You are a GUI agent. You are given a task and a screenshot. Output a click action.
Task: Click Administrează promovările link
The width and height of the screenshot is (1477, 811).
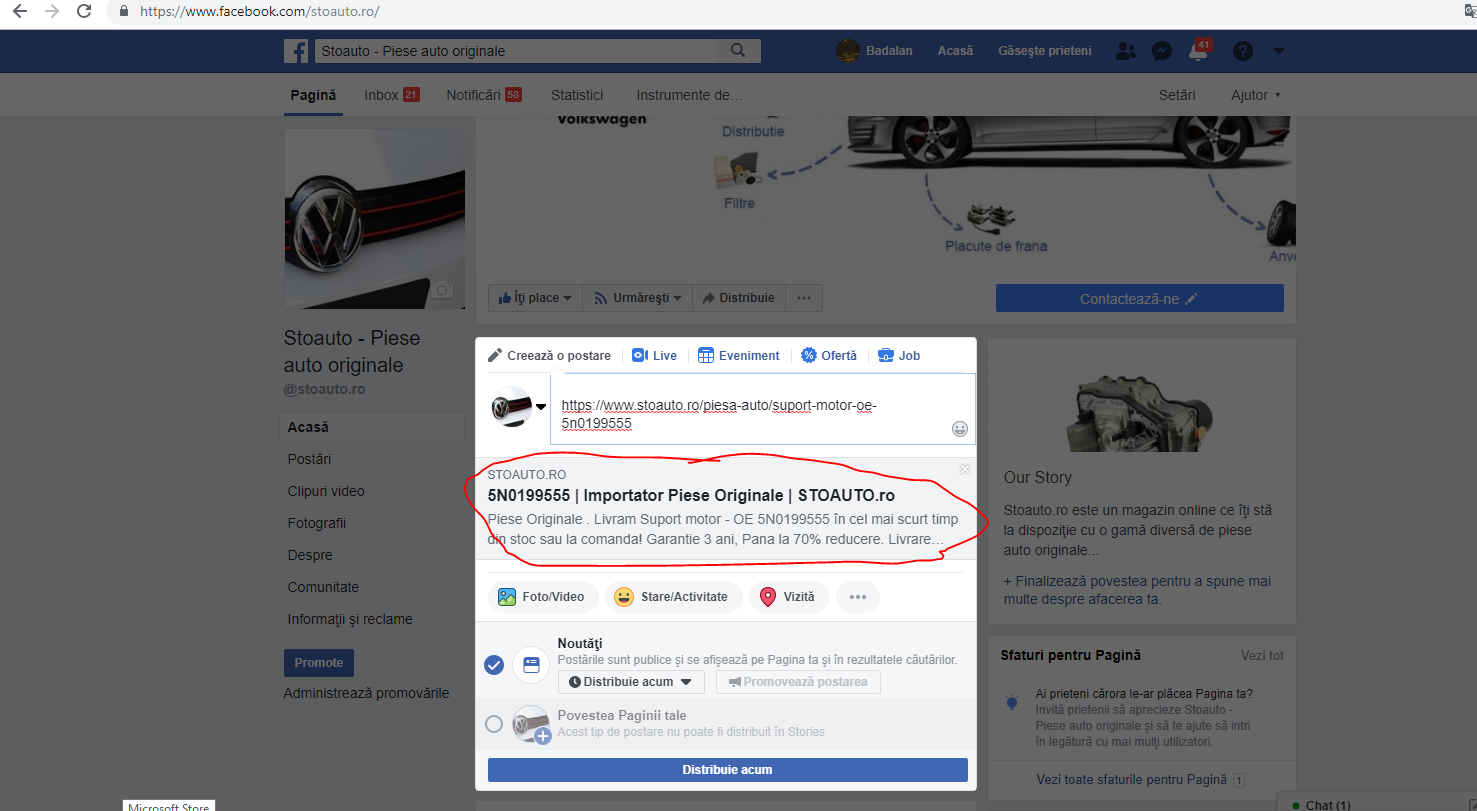coord(366,693)
